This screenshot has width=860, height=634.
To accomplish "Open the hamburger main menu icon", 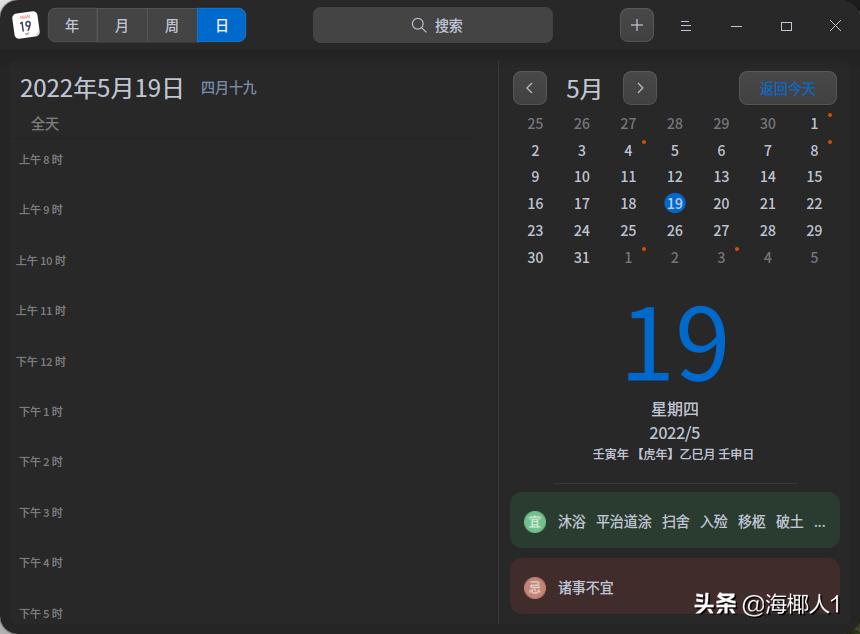I will [x=686, y=26].
